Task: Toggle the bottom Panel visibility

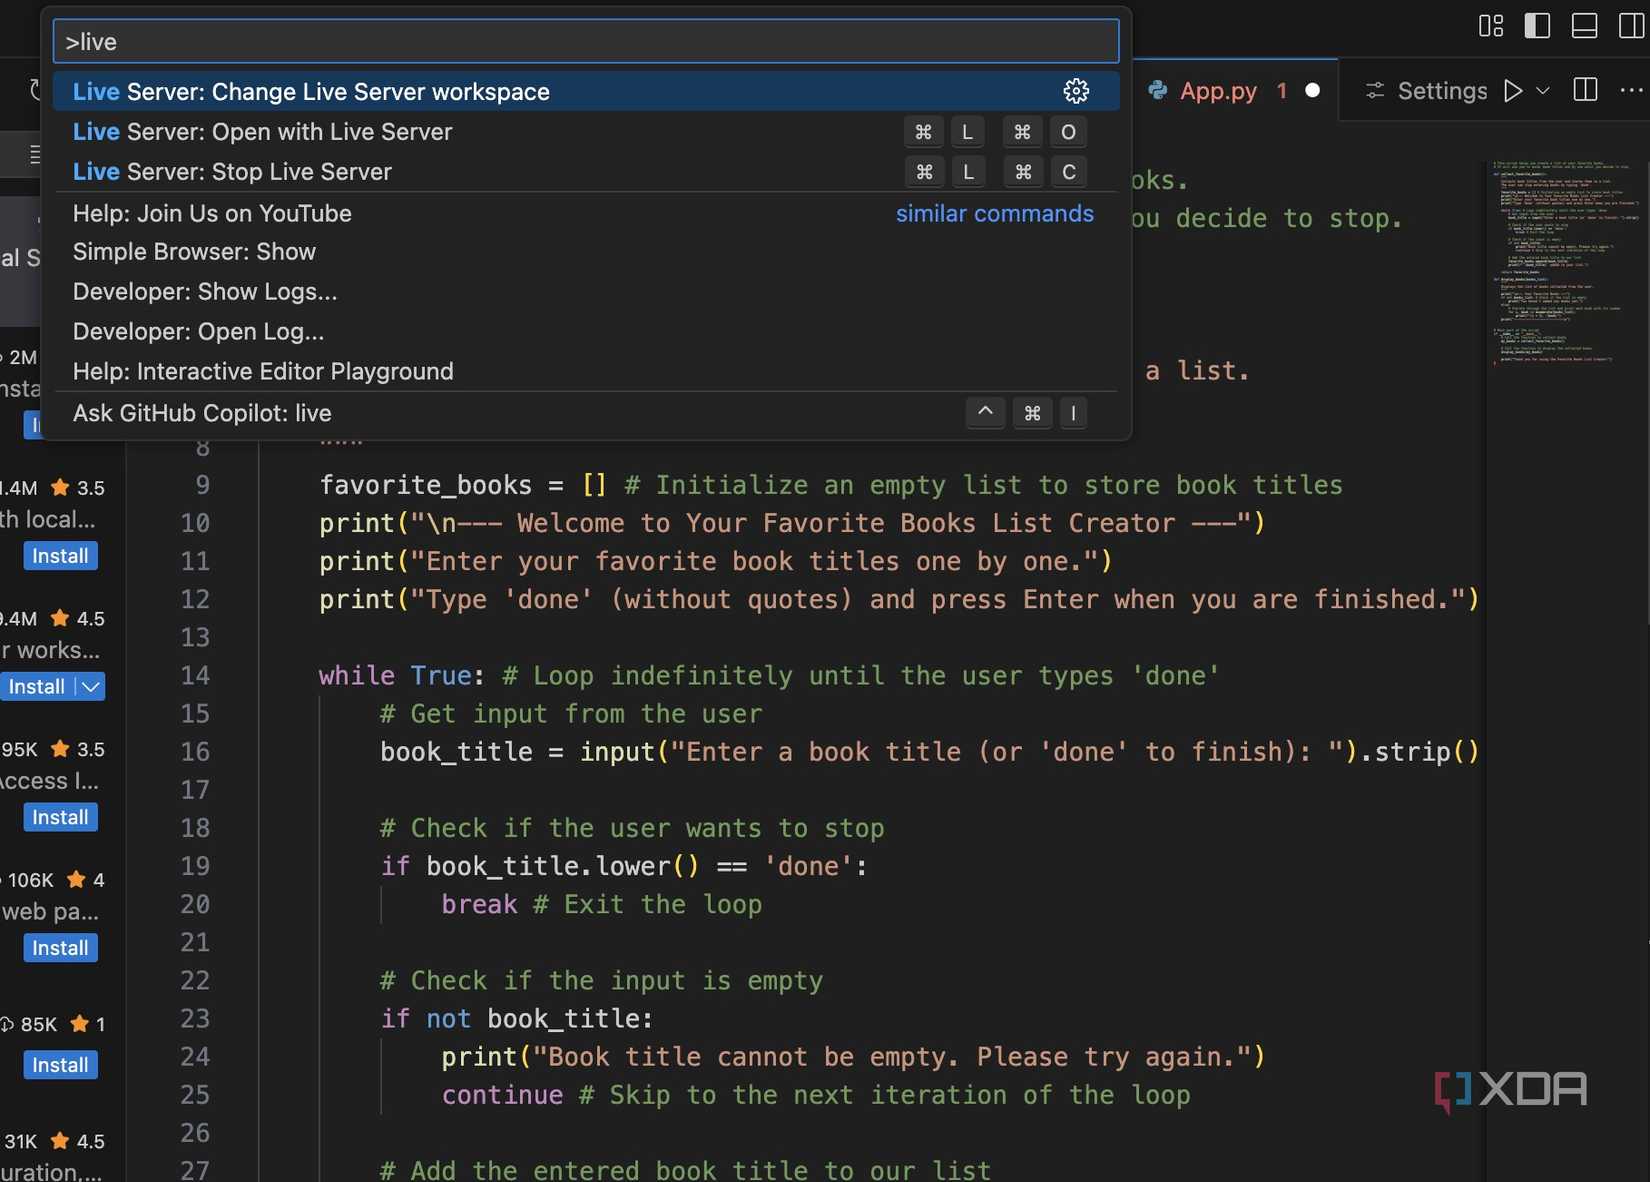Action: point(1584,26)
